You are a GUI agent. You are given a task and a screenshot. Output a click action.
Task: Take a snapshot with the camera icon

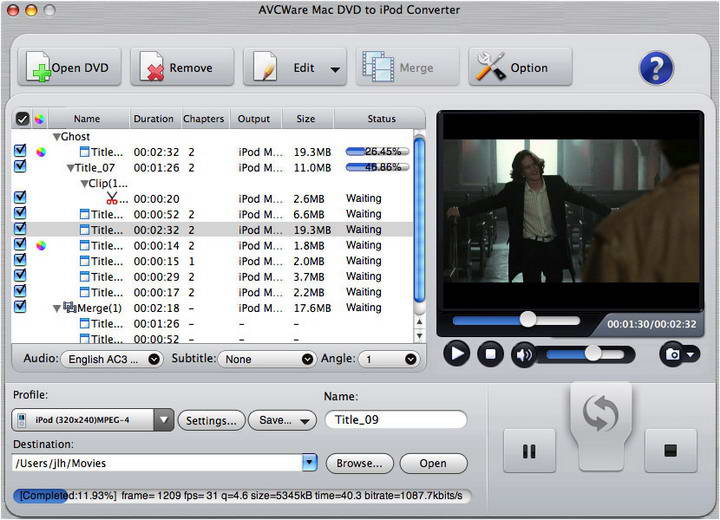point(673,354)
